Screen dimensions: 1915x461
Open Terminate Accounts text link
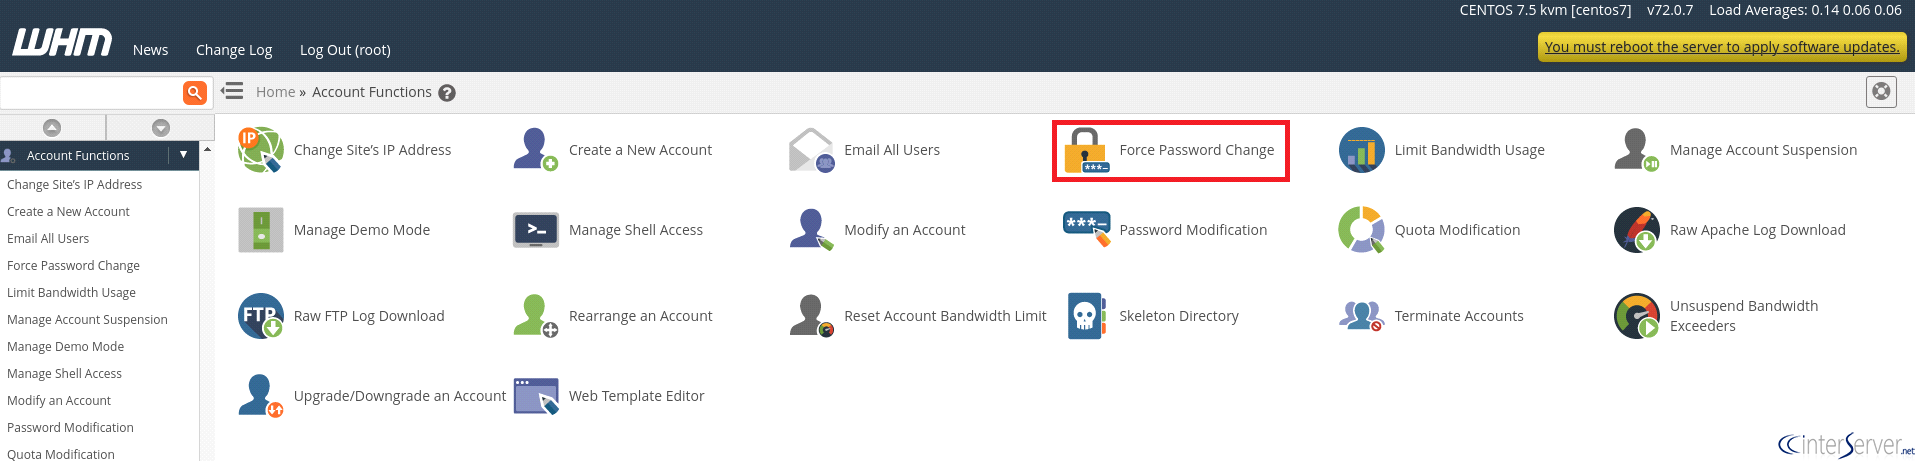[x=1459, y=316]
